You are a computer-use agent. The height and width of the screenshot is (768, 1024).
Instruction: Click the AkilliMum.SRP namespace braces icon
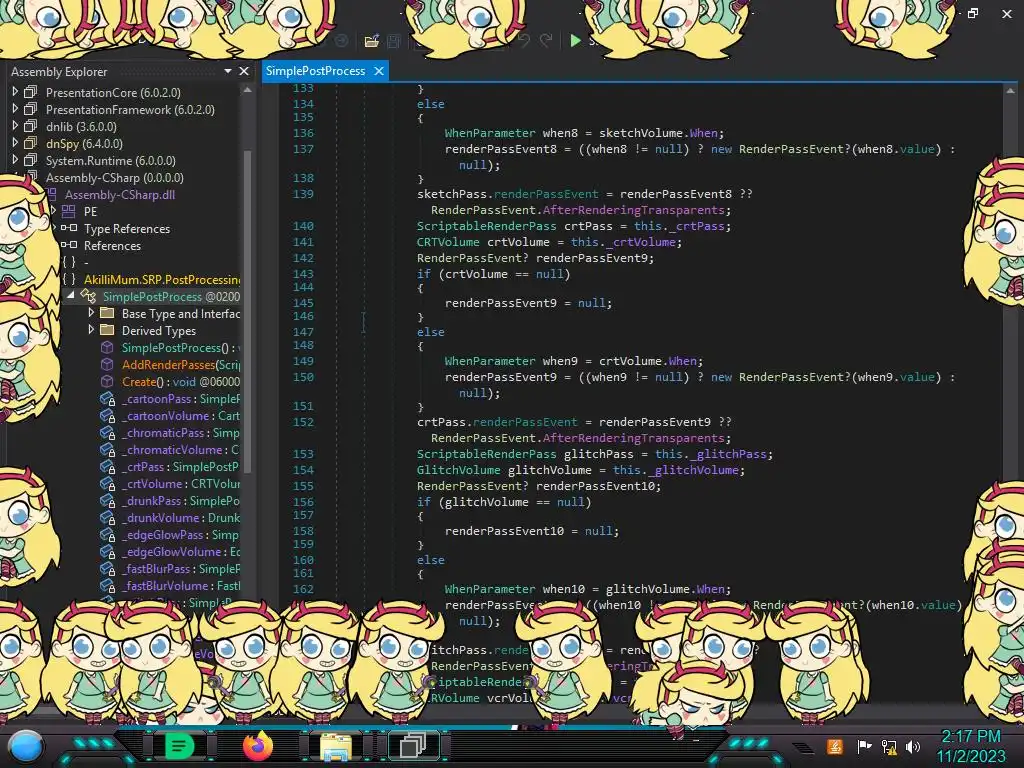tap(69, 279)
